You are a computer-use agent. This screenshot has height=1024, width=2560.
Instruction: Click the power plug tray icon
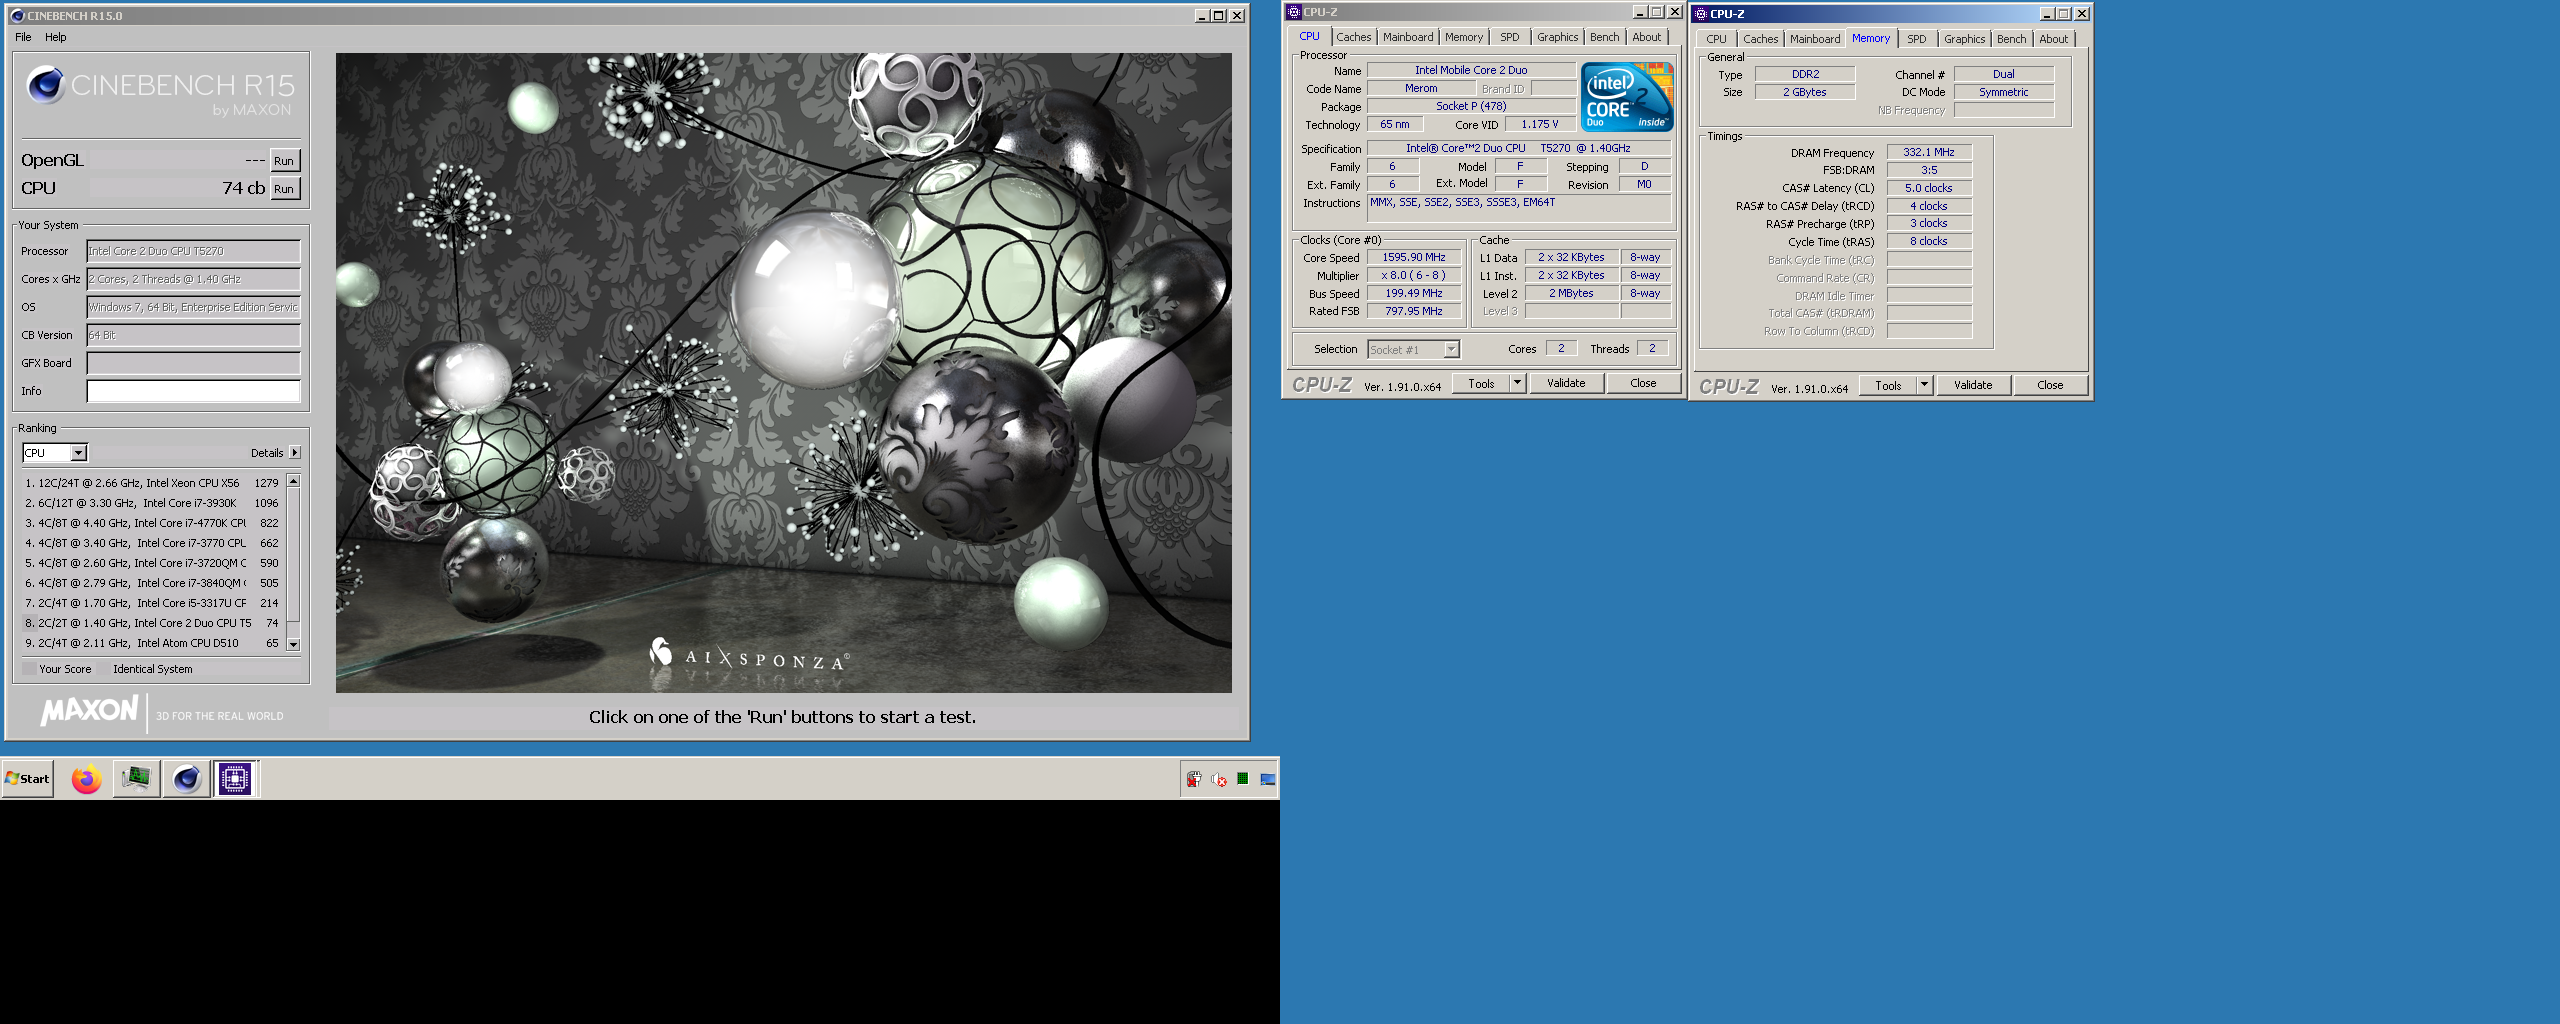pyautogui.click(x=1194, y=779)
